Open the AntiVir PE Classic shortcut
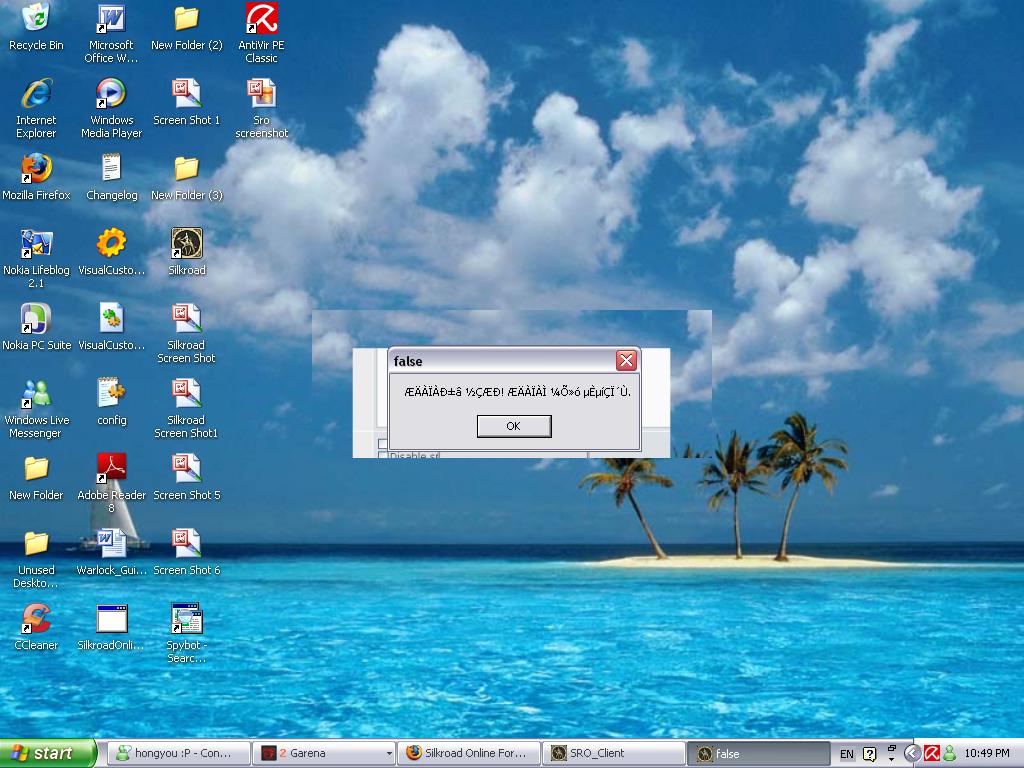The image size is (1024, 768). pos(261,19)
